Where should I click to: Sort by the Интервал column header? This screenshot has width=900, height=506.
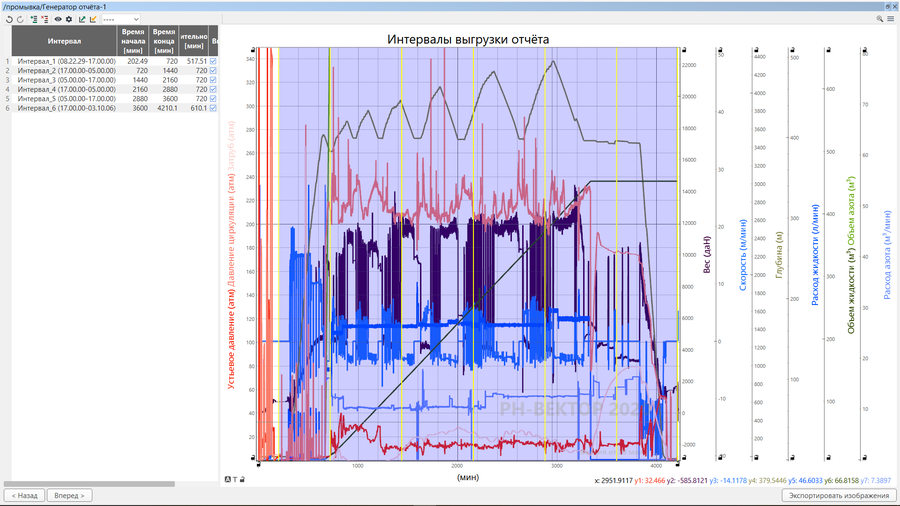coord(65,41)
